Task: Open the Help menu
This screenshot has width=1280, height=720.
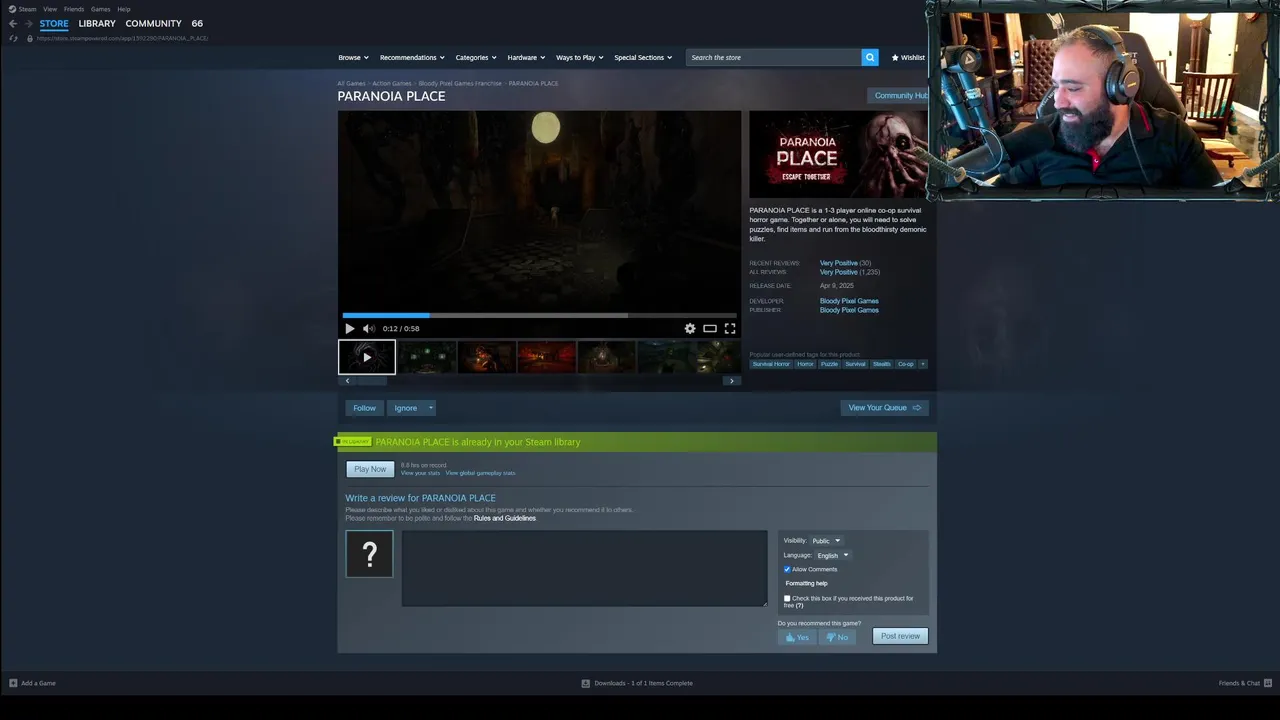Action: [x=124, y=9]
